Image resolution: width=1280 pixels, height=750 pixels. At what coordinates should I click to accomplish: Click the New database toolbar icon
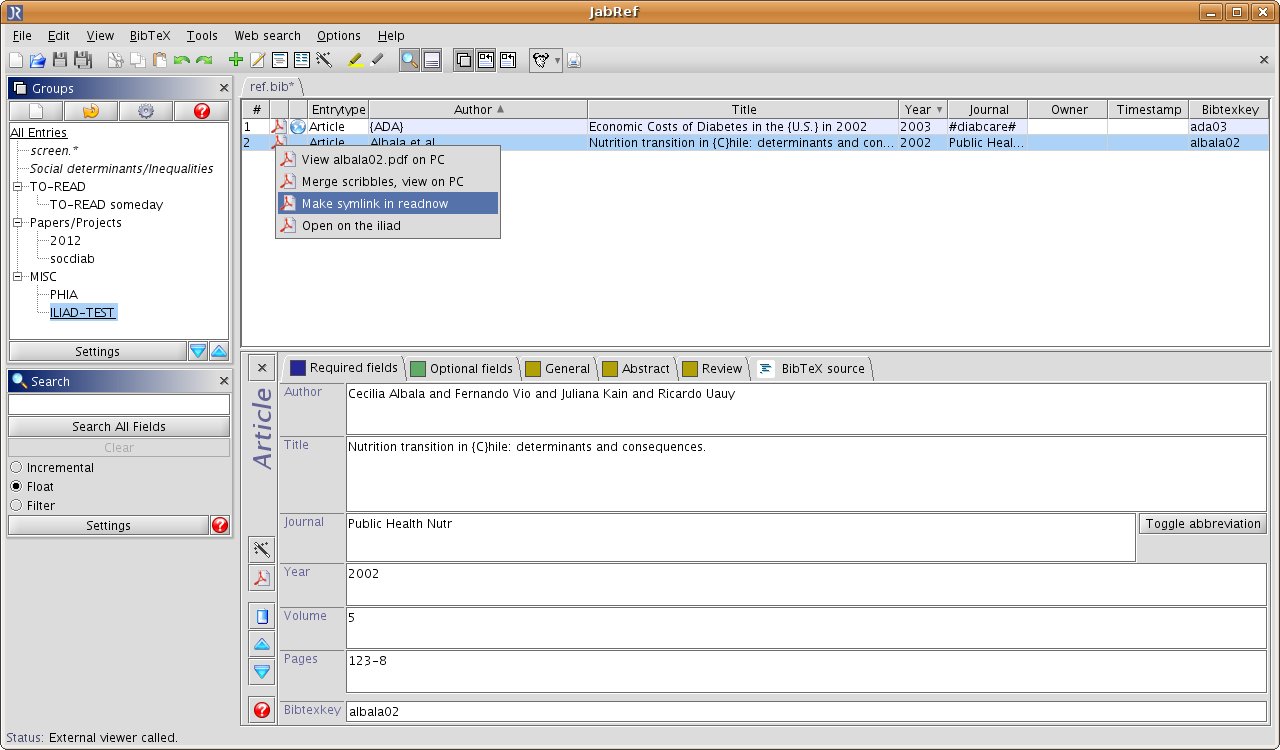coord(16,60)
